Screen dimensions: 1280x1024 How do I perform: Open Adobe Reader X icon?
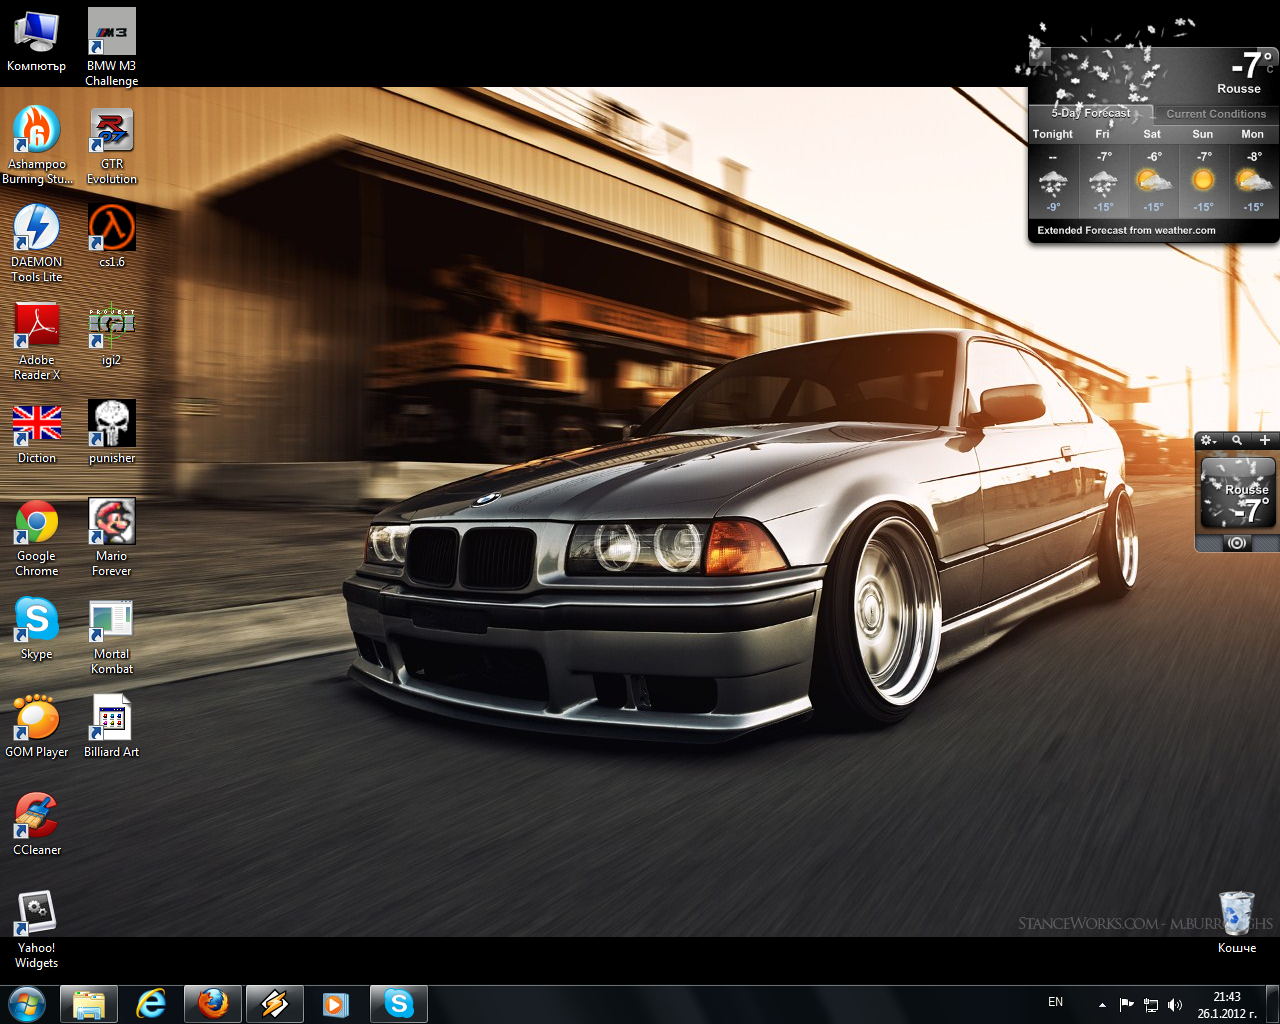(x=37, y=342)
